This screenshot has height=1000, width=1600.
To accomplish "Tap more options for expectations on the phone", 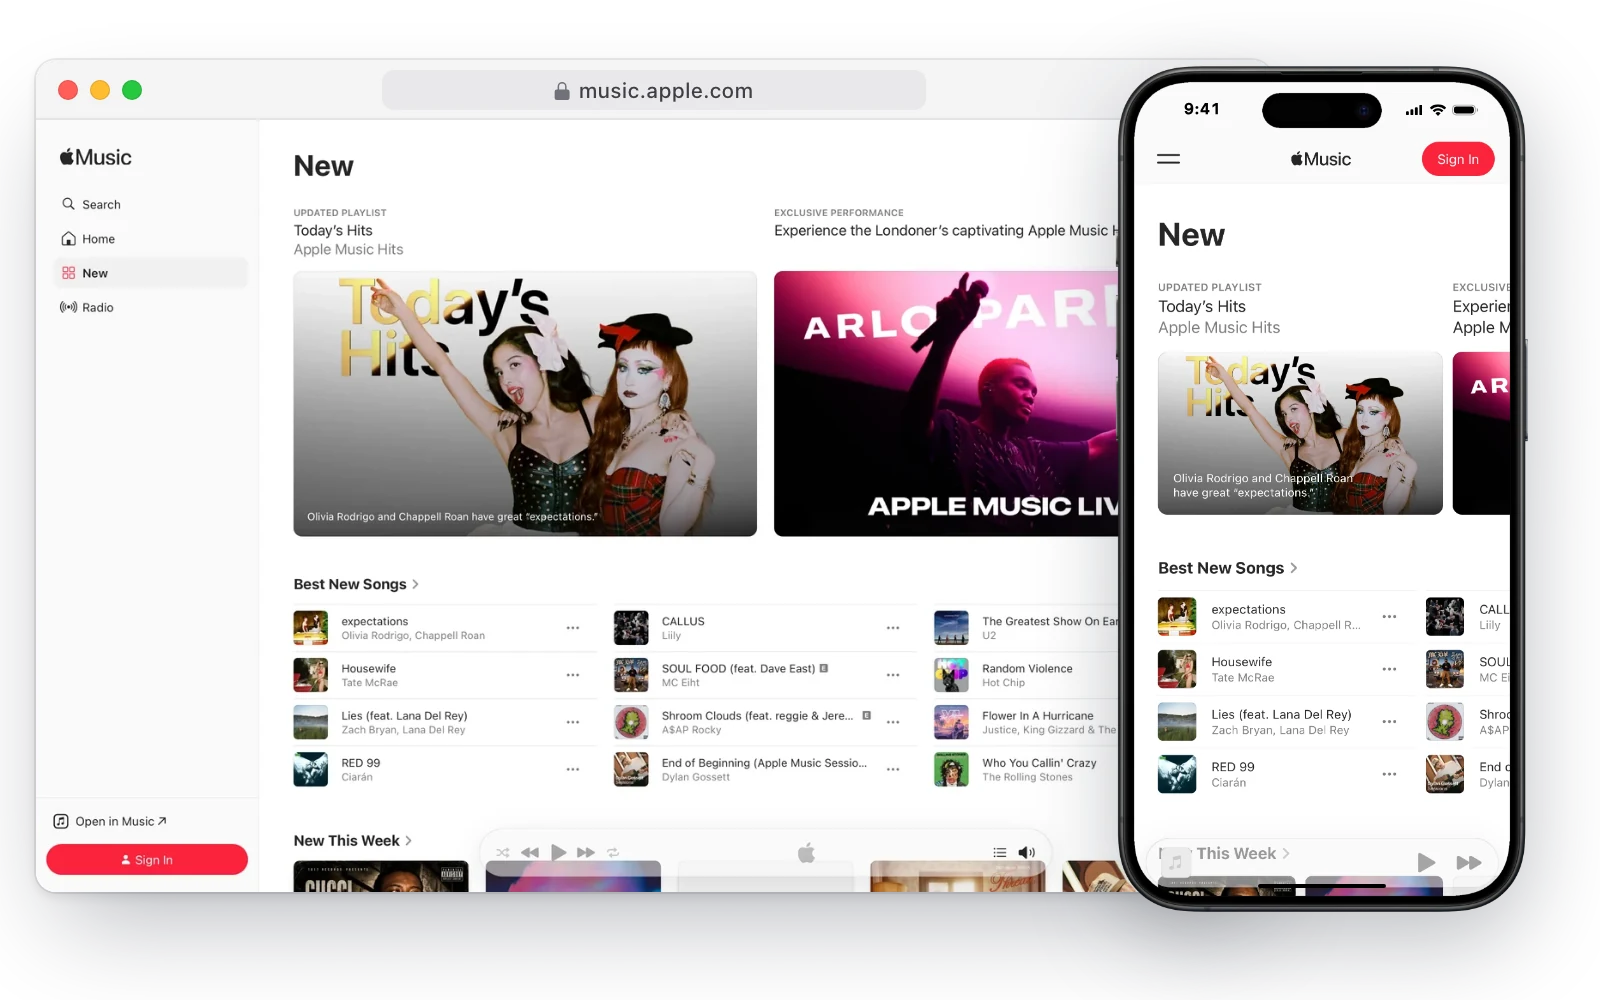I will 1389,617.
